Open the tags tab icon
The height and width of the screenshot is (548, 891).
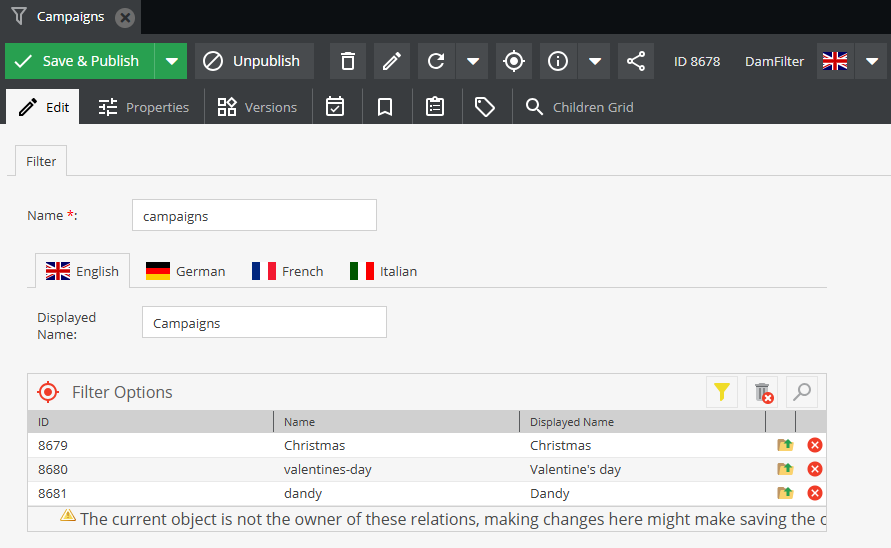pos(485,107)
